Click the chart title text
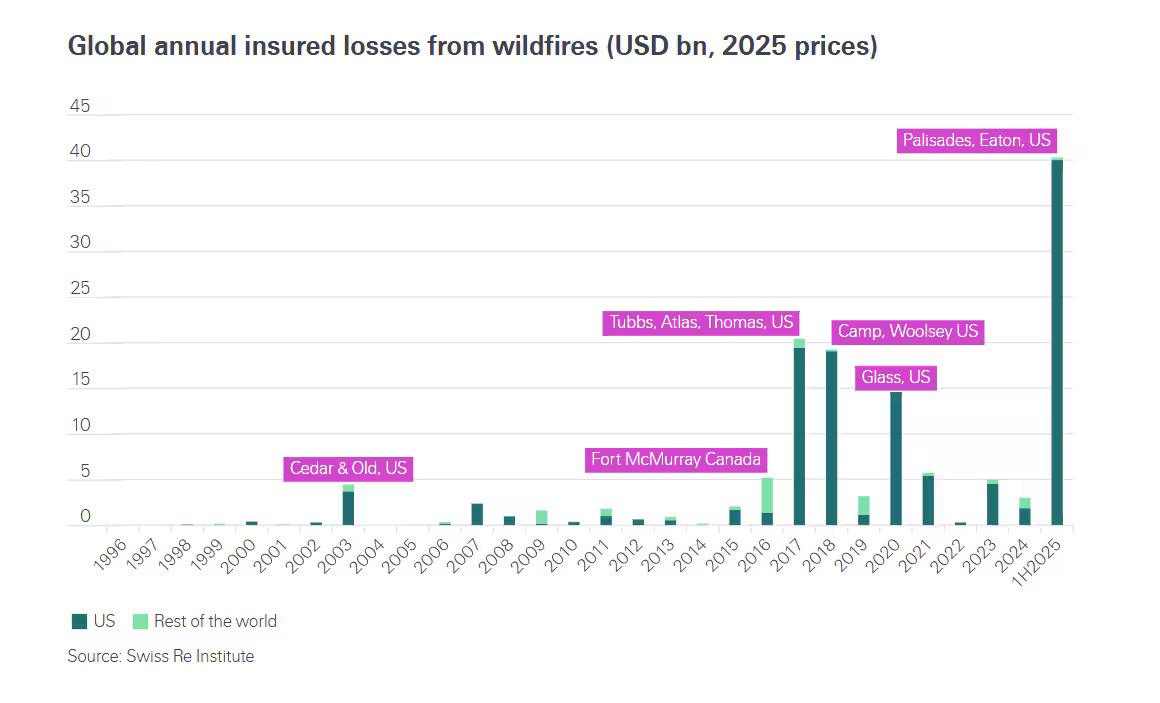Screen dimensions: 1160x703 pos(472,46)
